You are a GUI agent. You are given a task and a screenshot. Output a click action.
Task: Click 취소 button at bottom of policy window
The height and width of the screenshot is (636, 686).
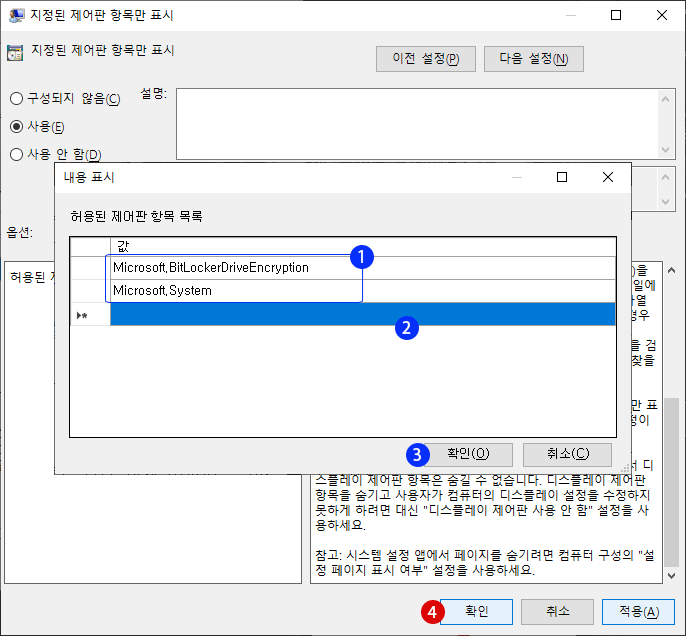click(557, 611)
